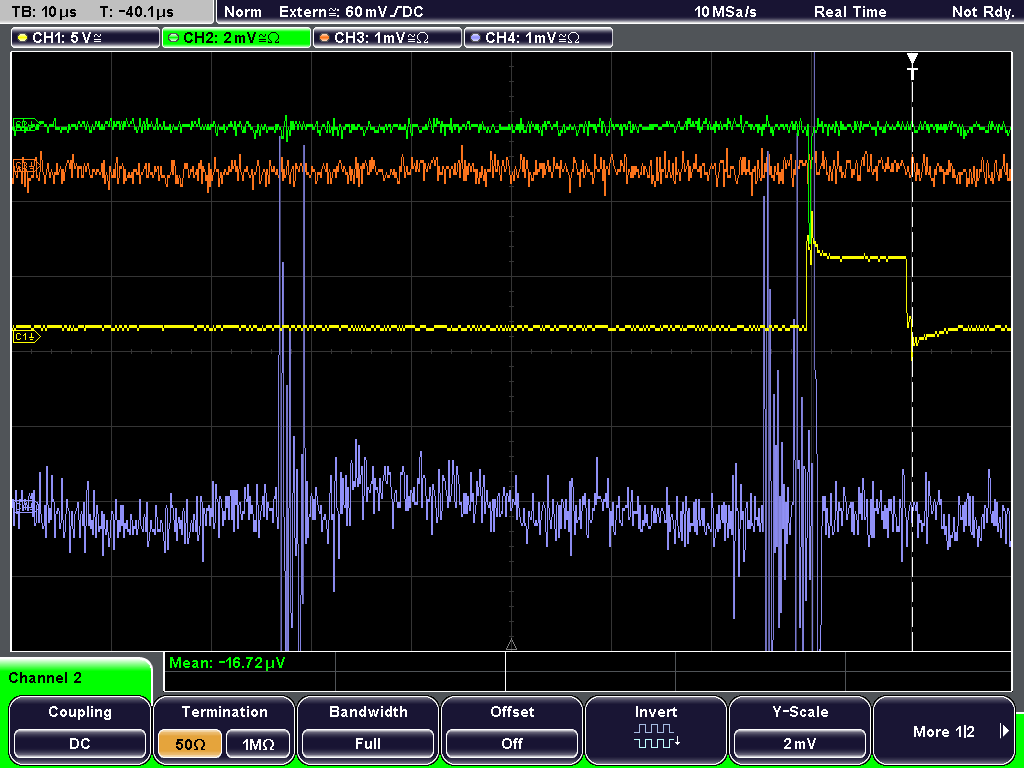Set termination to 50Ω
The image size is (1024, 768).
190,744
